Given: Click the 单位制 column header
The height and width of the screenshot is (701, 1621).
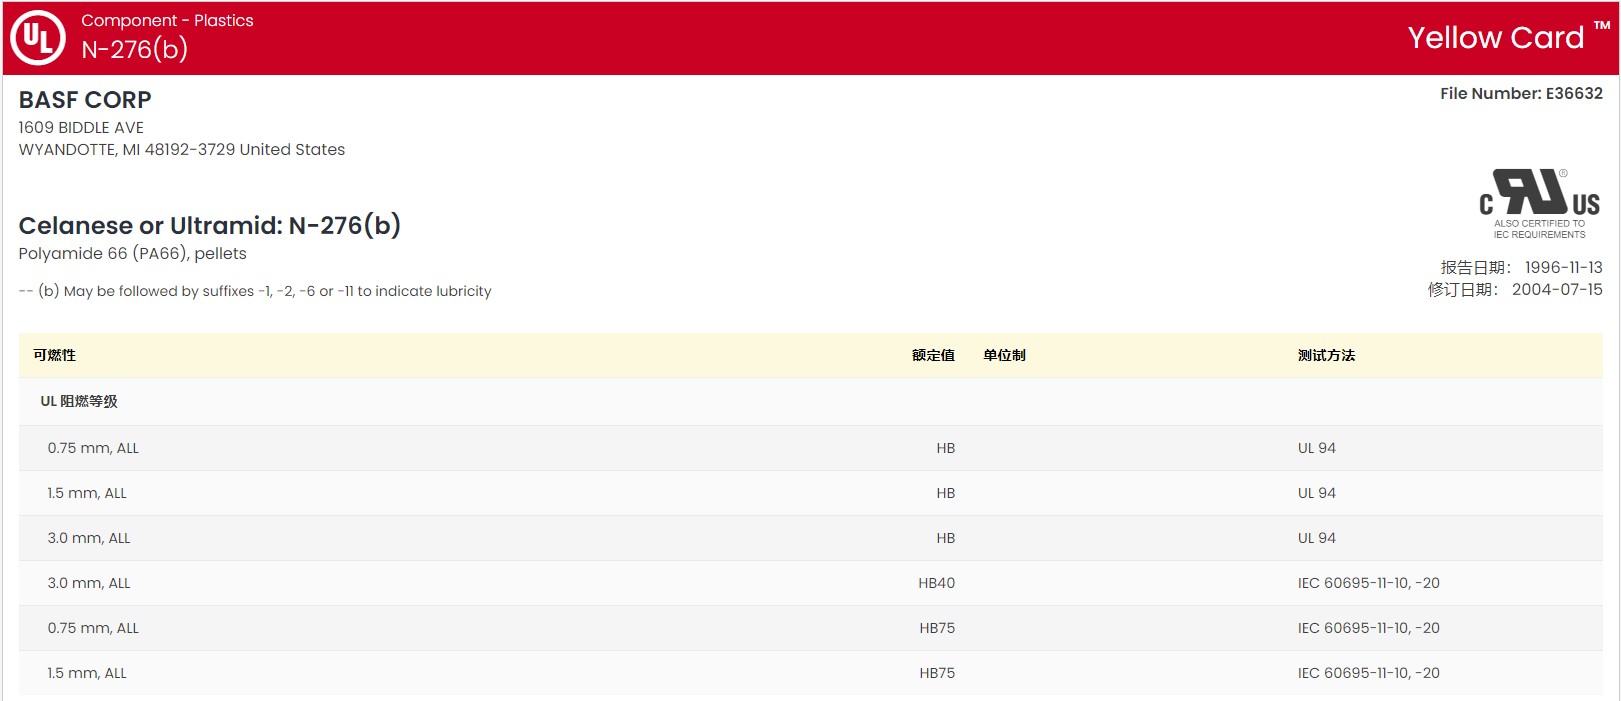Looking at the screenshot, I should [1004, 355].
